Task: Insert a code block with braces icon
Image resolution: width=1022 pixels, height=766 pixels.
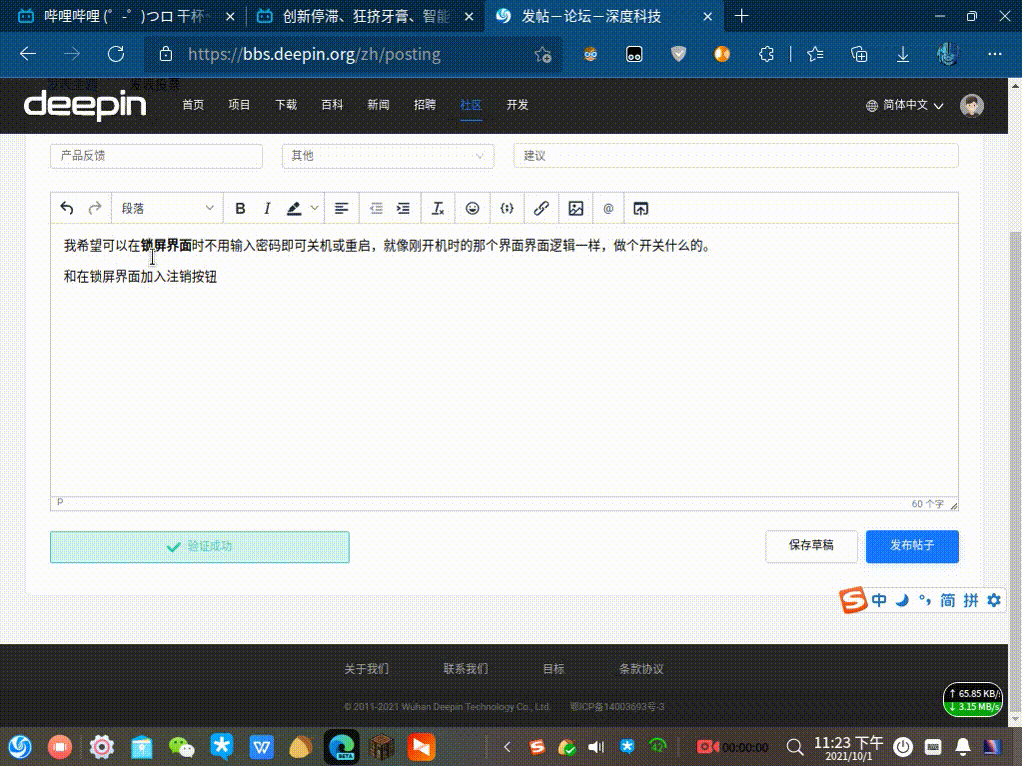Action: pos(507,208)
